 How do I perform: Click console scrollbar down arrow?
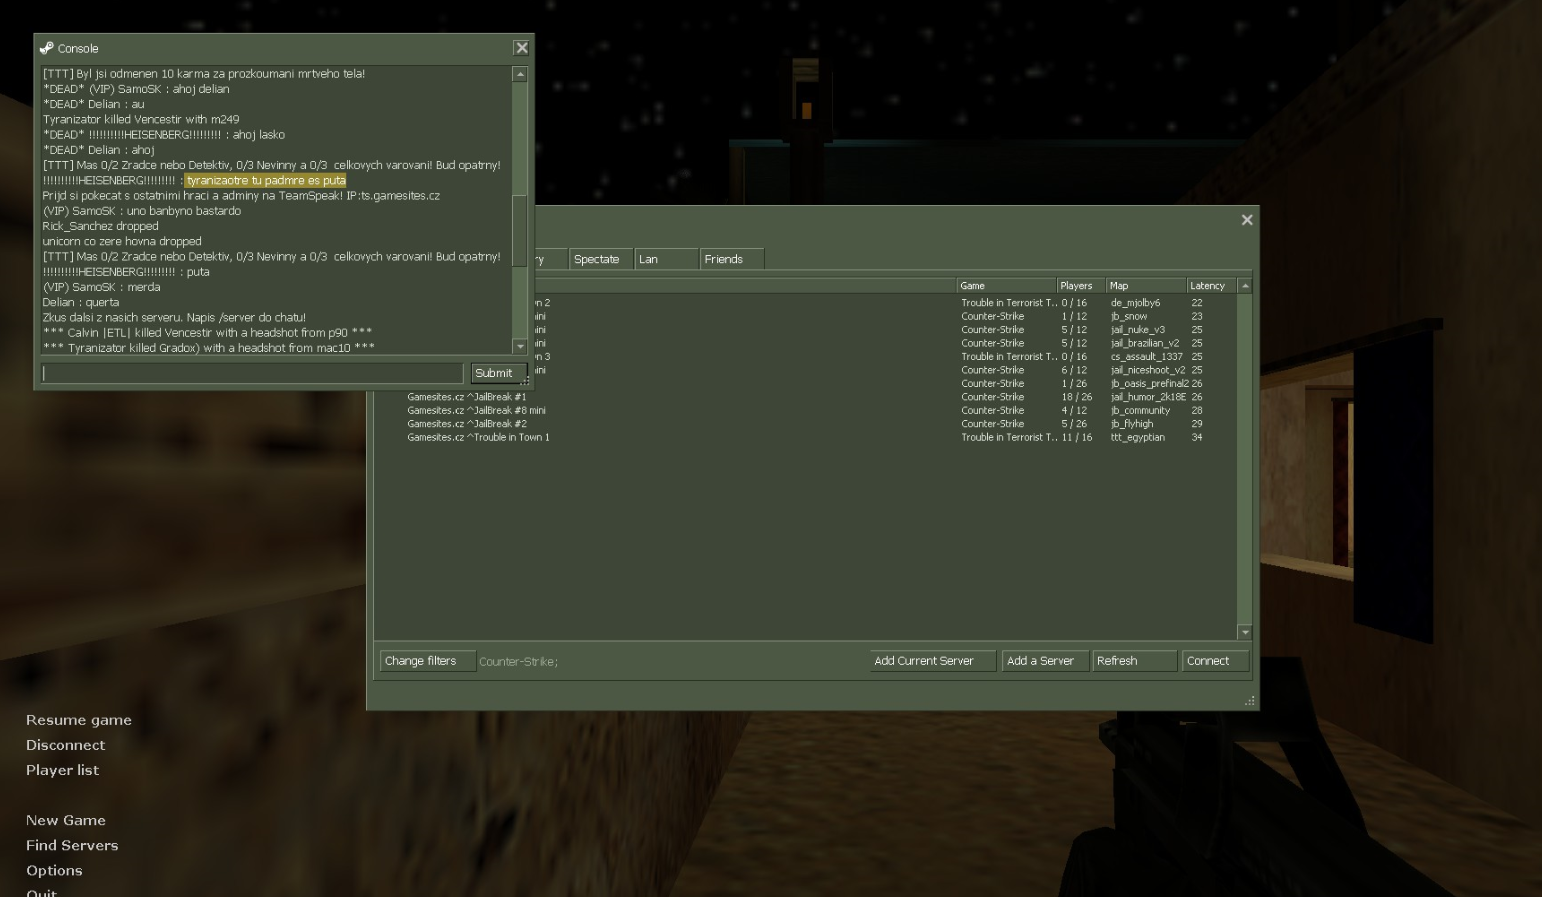coord(520,346)
